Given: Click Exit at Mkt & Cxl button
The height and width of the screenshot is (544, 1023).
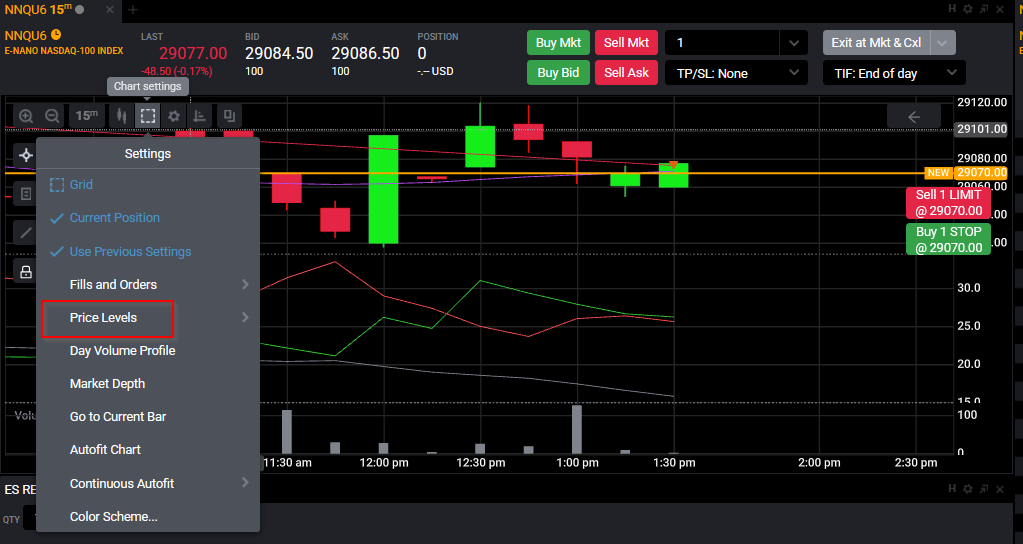Looking at the screenshot, I should (x=876, y=42).
